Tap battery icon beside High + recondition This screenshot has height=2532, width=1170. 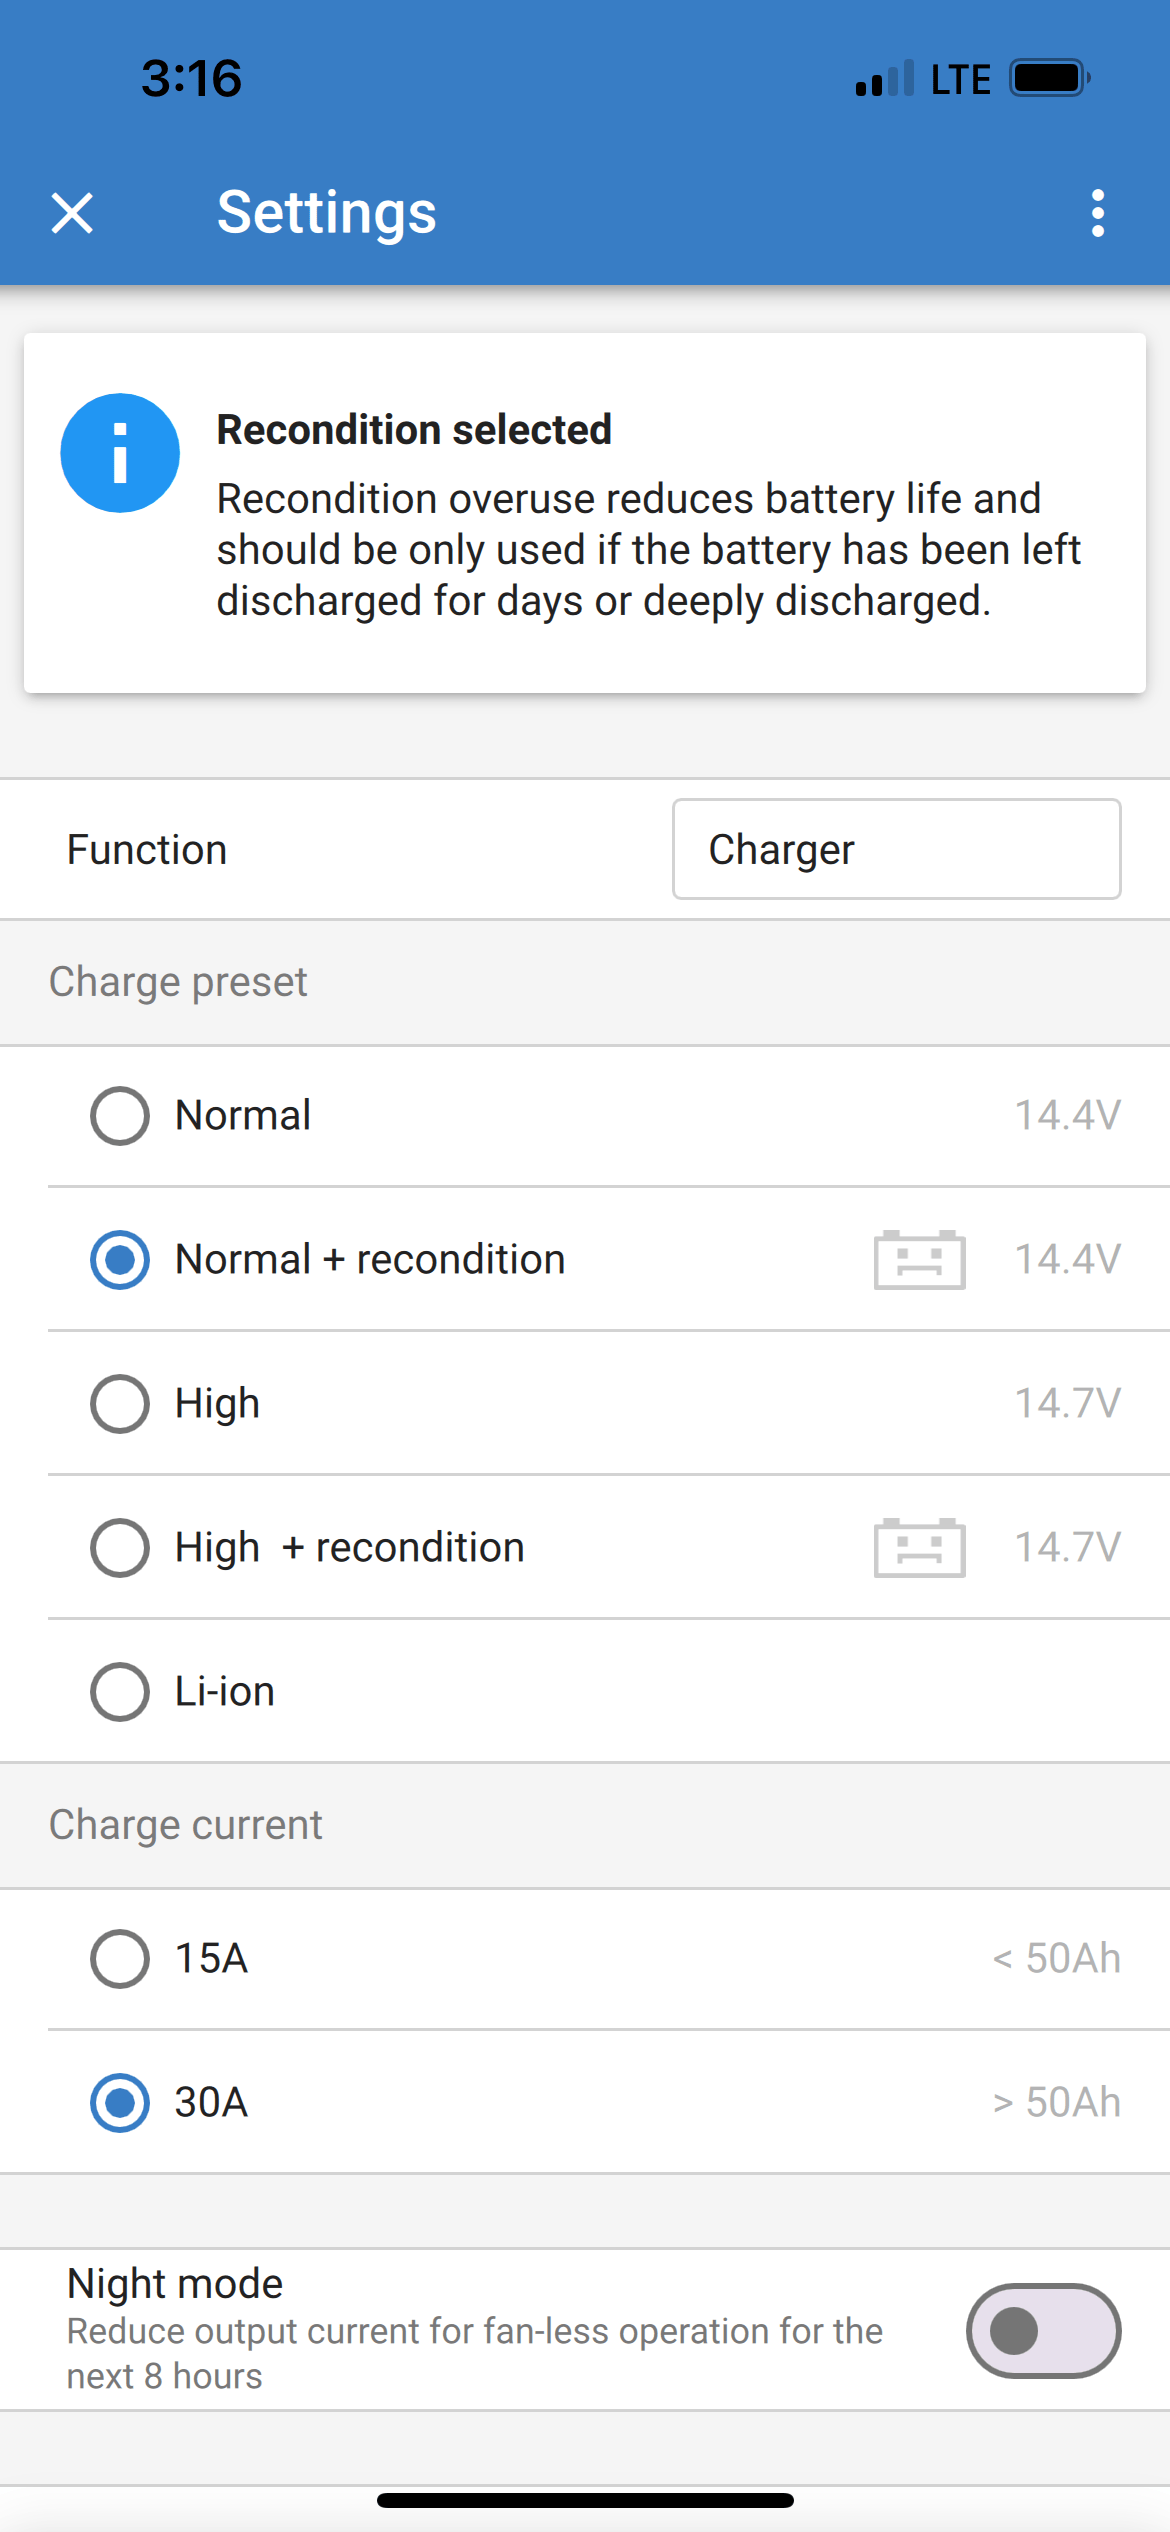click(x=919, y=1548)
